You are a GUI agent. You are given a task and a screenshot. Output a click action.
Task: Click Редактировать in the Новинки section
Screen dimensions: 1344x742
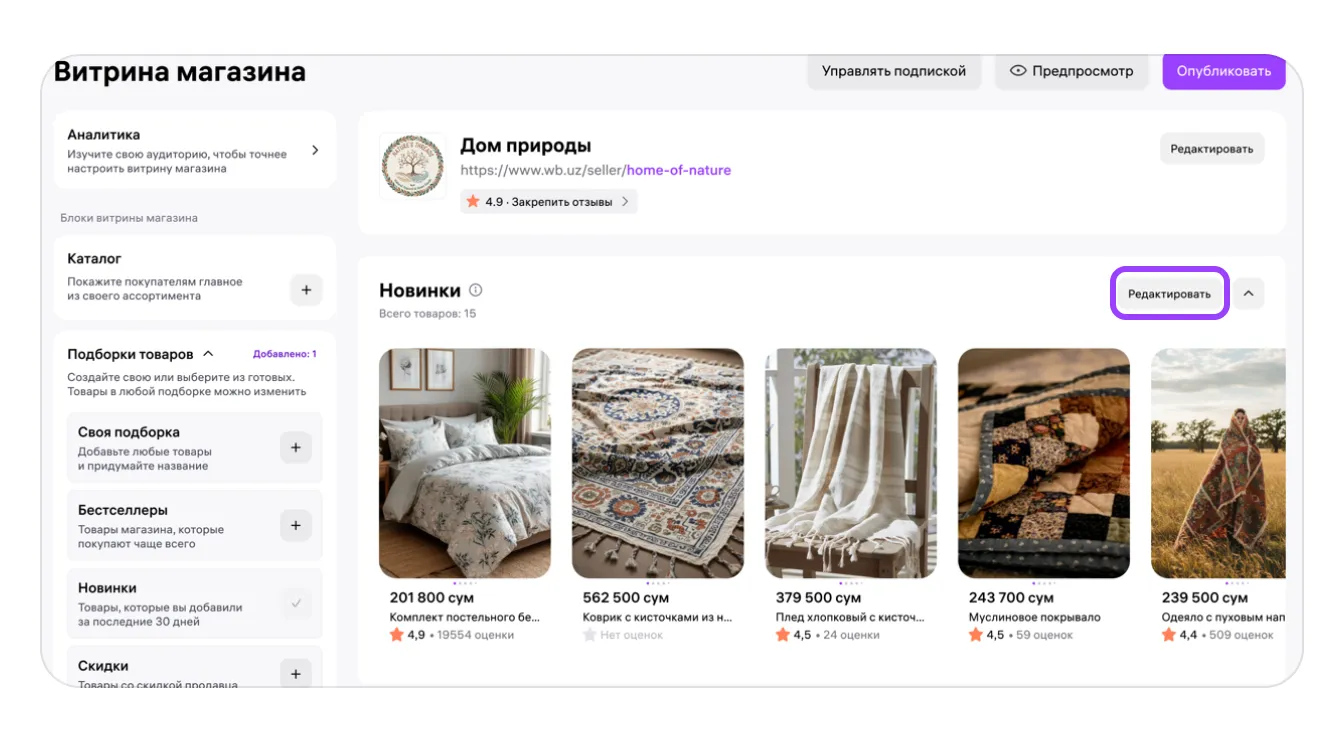1169,294
